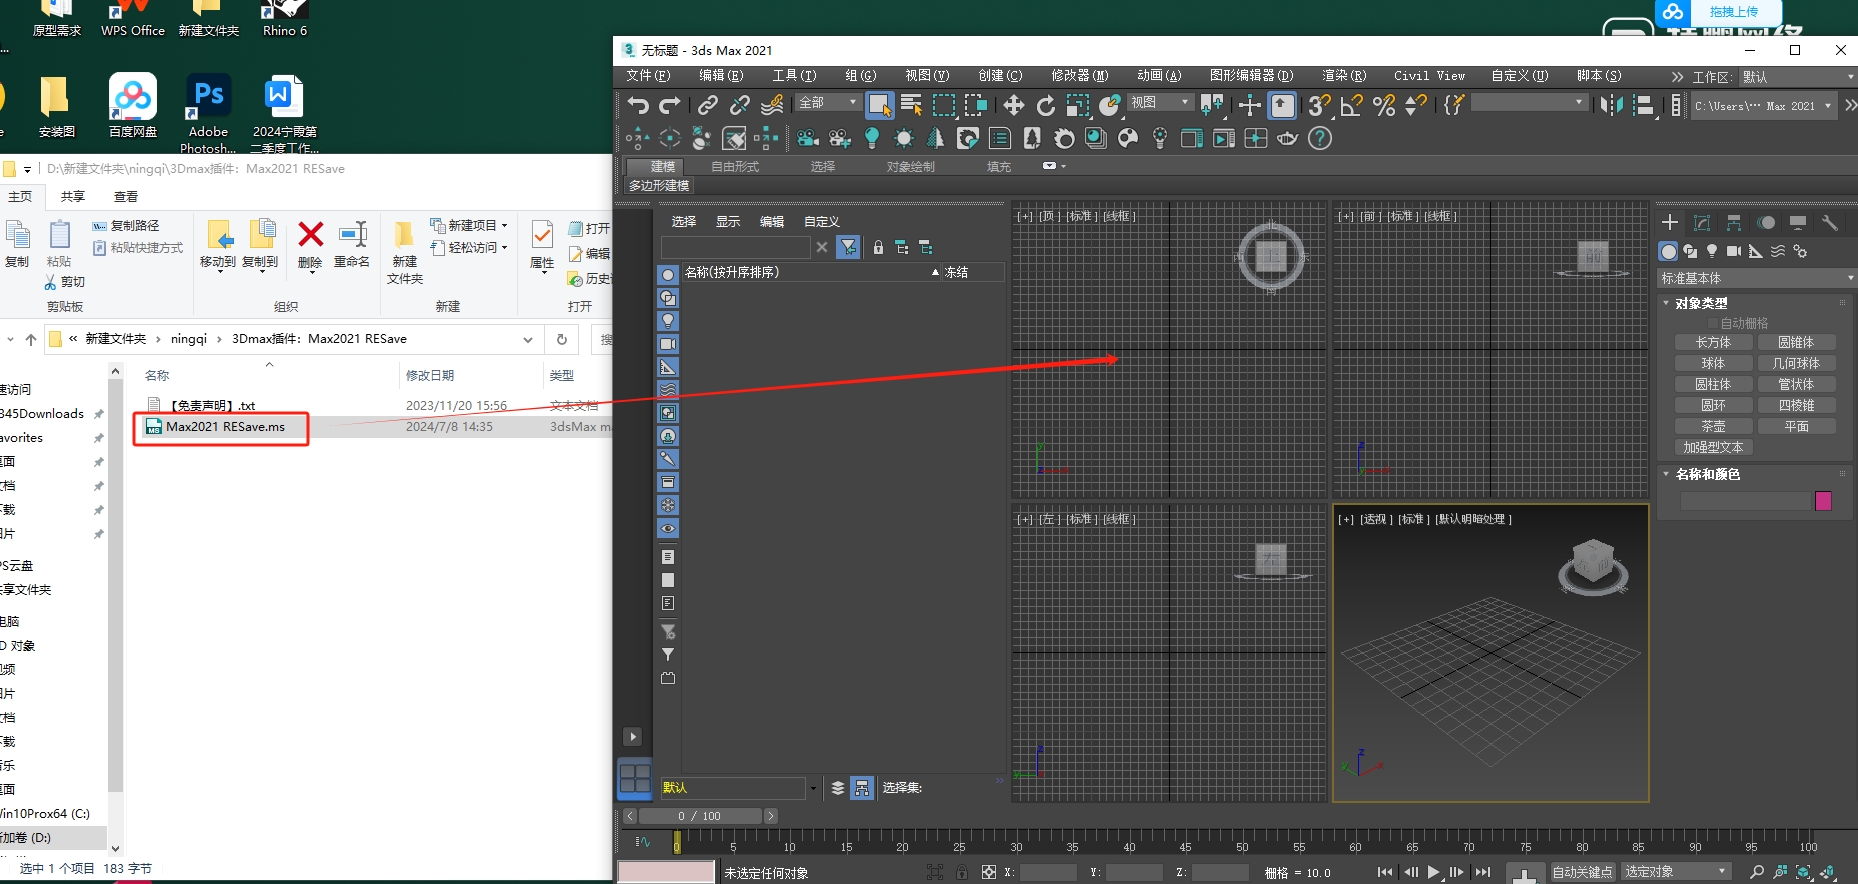Image resolution: width=1858 pixels, height=884 pixels.
Task: Toggle the cameras display filter in scene explorer
Action: [x=668, y=344]
